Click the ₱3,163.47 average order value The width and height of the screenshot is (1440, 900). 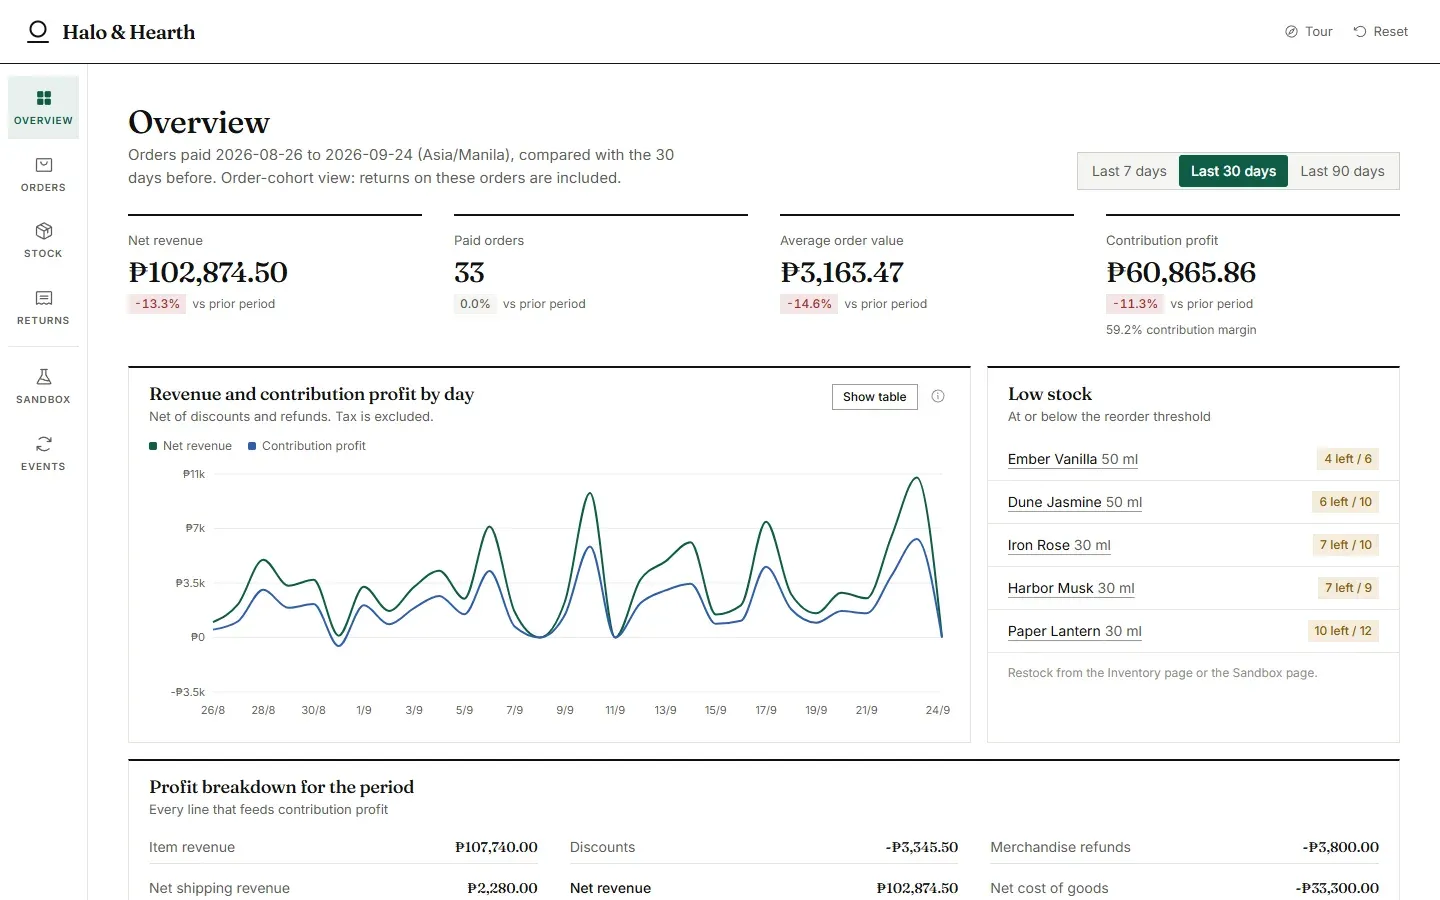click(x=842, y=272)
